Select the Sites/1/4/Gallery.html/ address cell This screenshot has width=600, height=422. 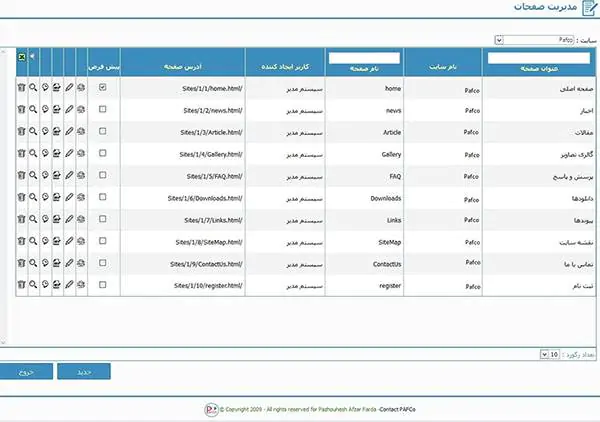183,154
